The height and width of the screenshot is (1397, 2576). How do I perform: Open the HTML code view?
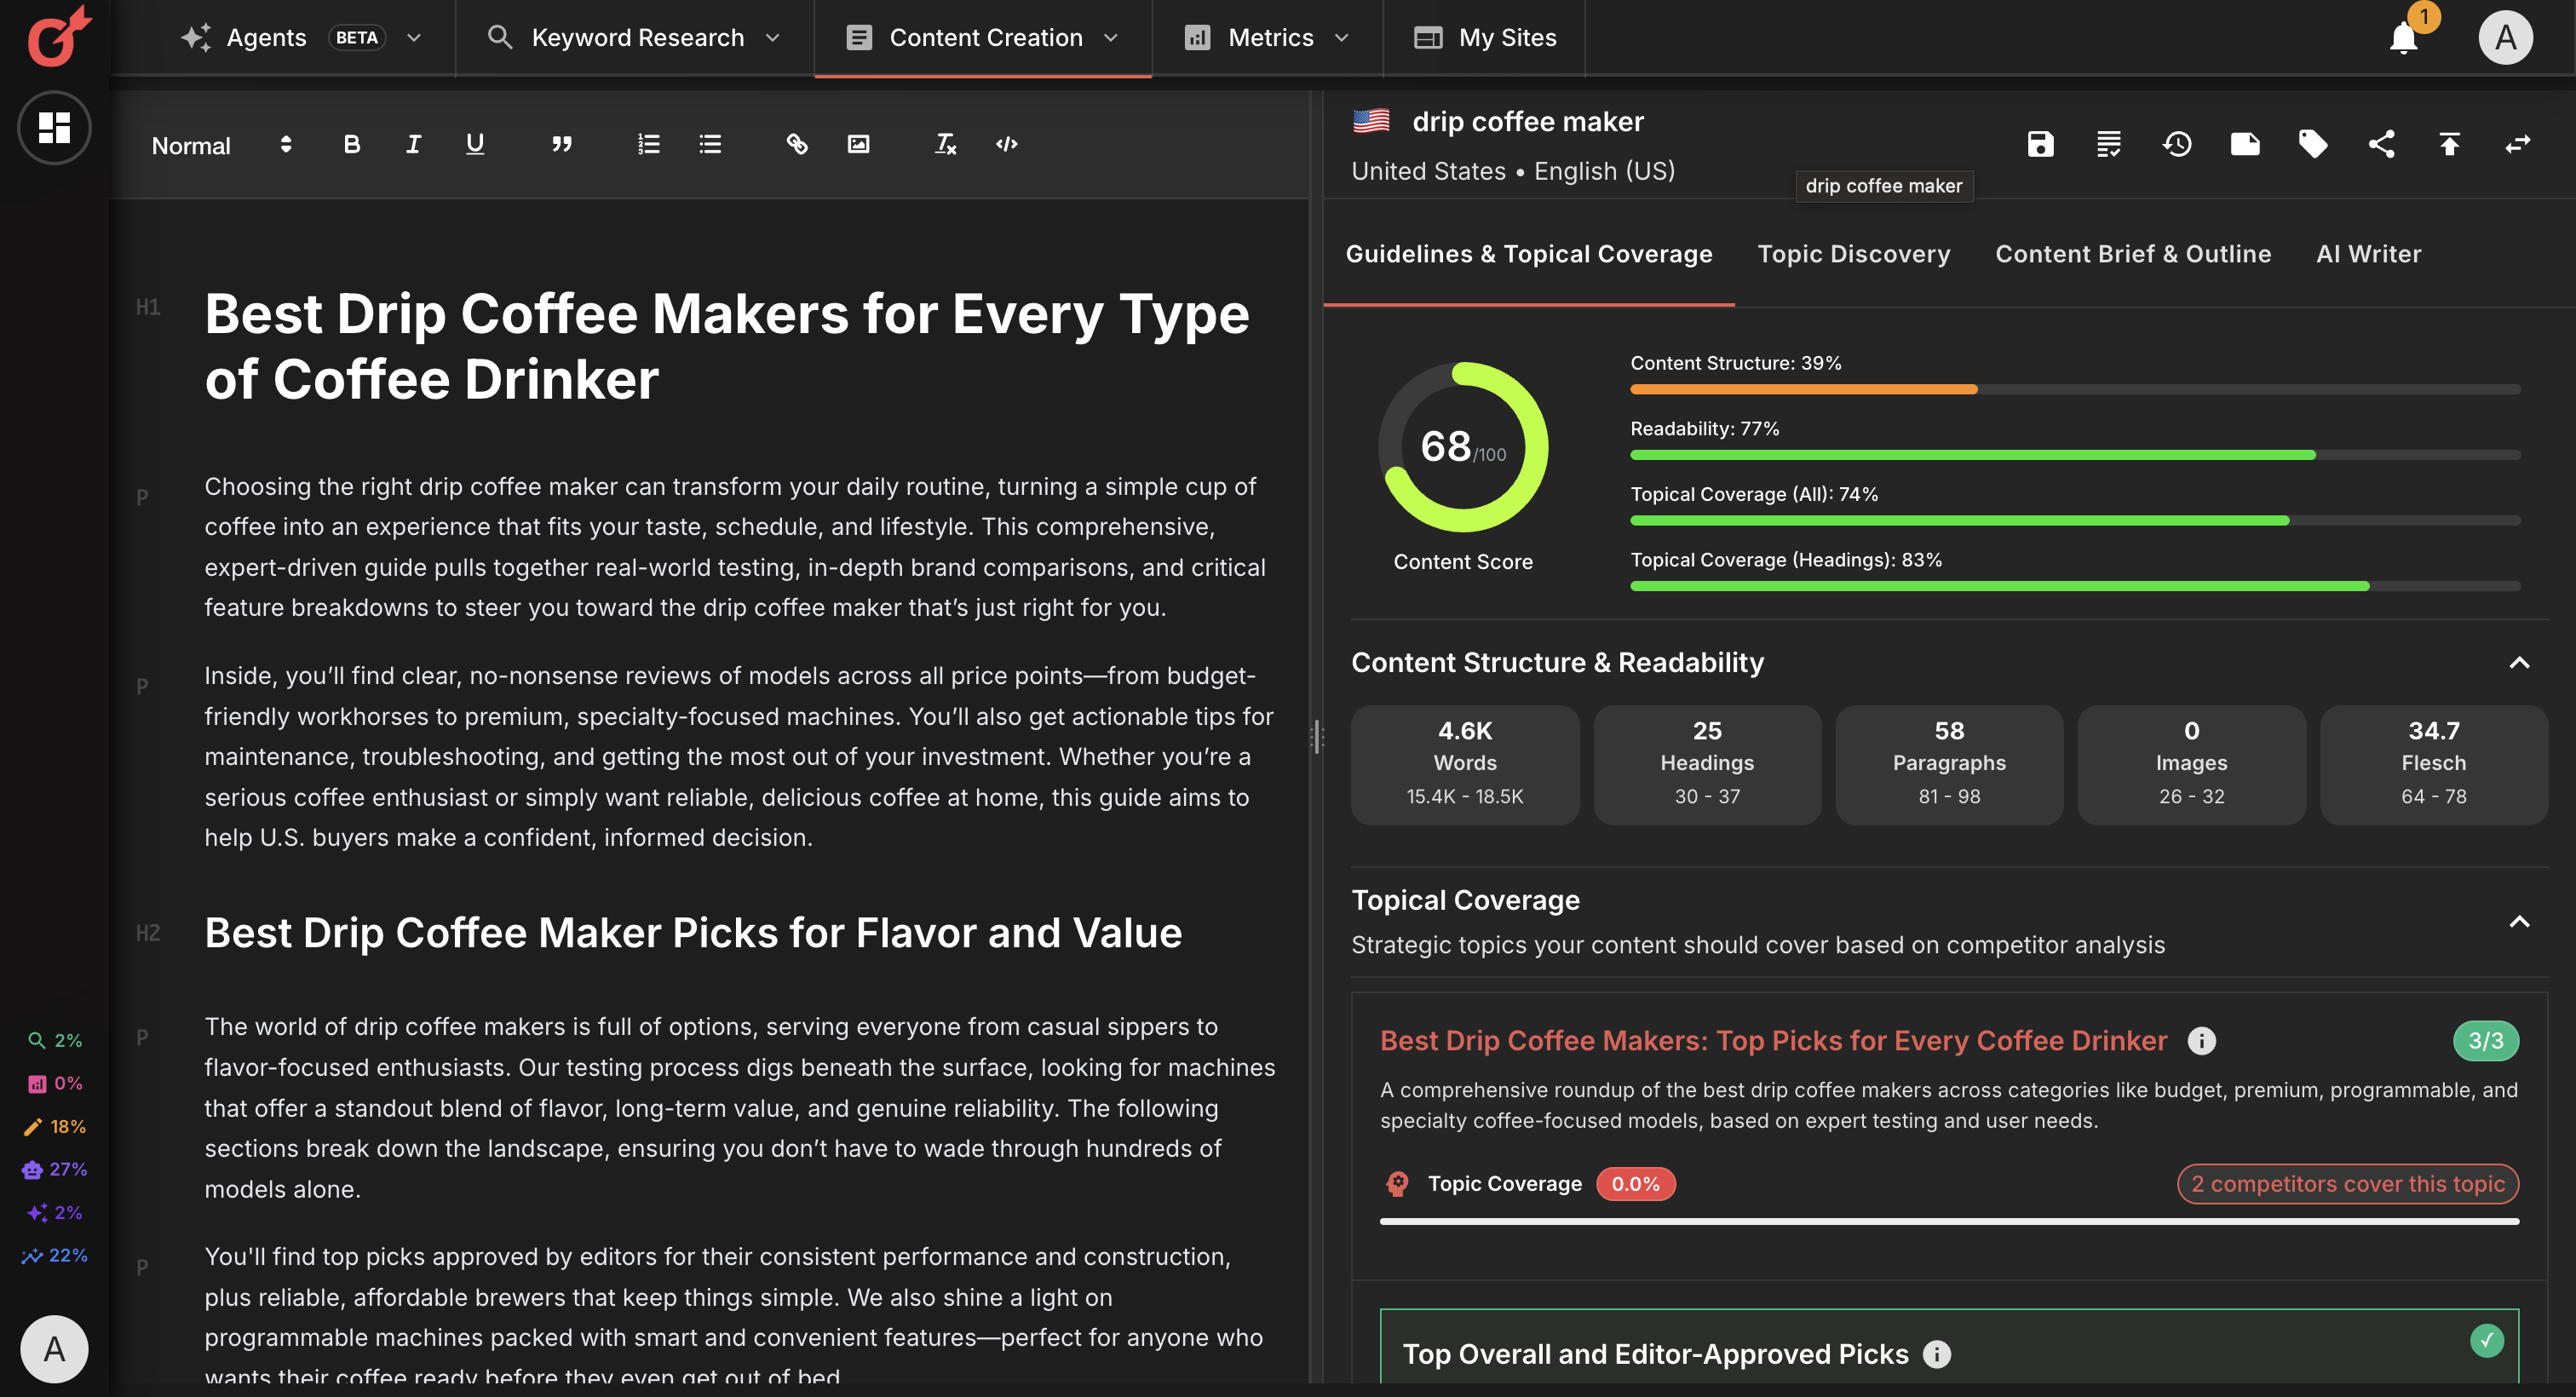pos(1007,144)
